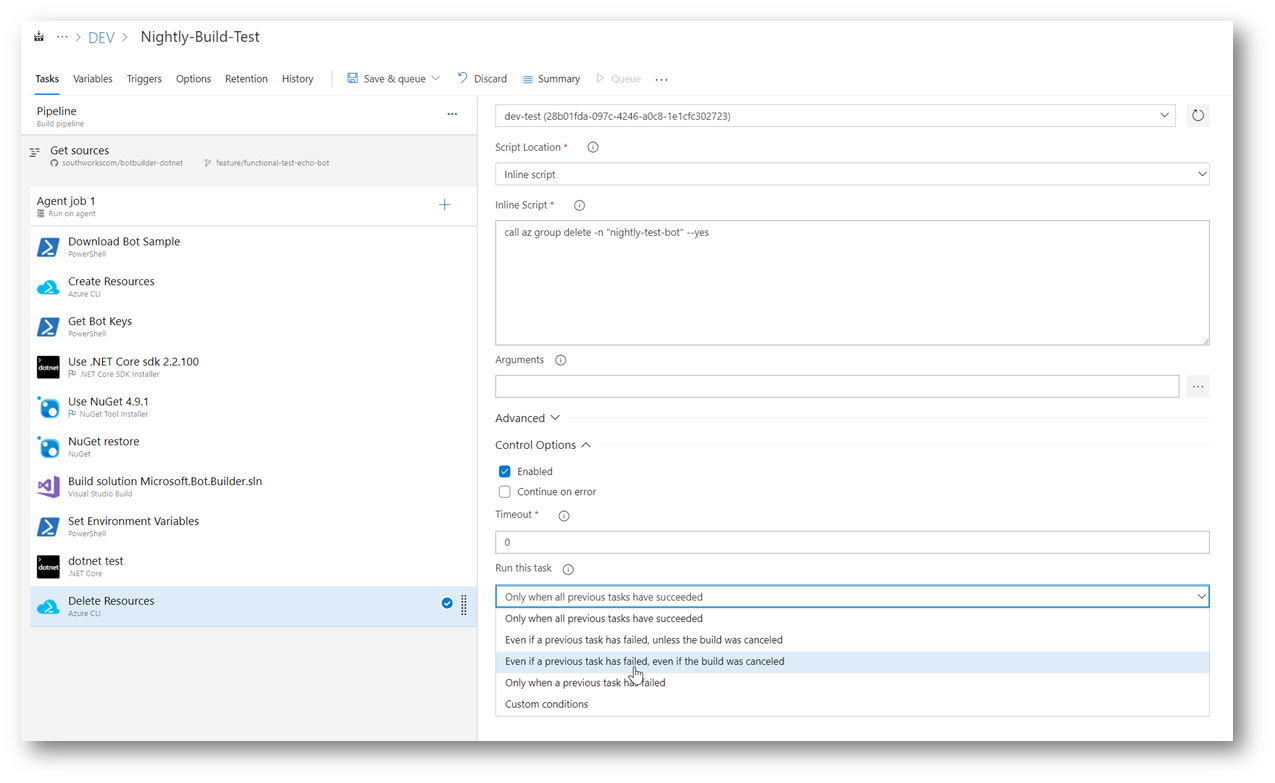The height and width of the screenshot is (783, 1275).
Task: Click the Use NuGet 4.9.1 icon
Action: click(48, 407)
